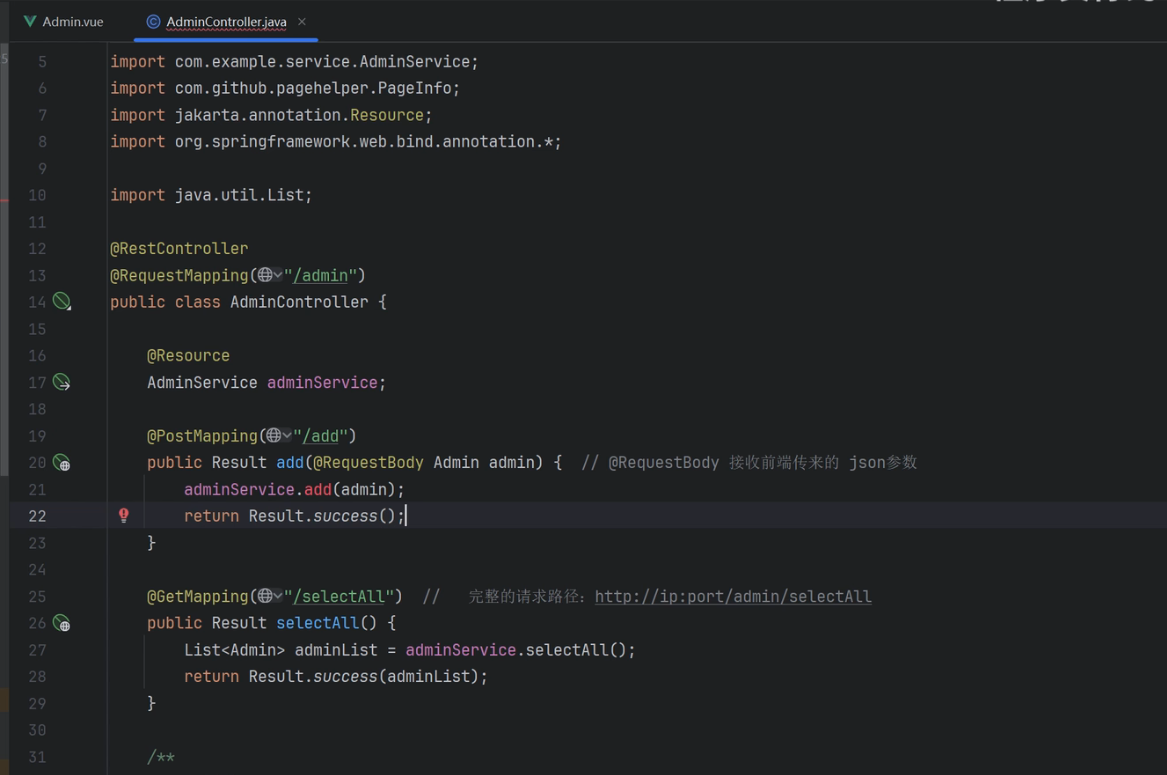
Task: Click the globe URL icon in GetMapping annotation
Action: [x=264, y=596]
